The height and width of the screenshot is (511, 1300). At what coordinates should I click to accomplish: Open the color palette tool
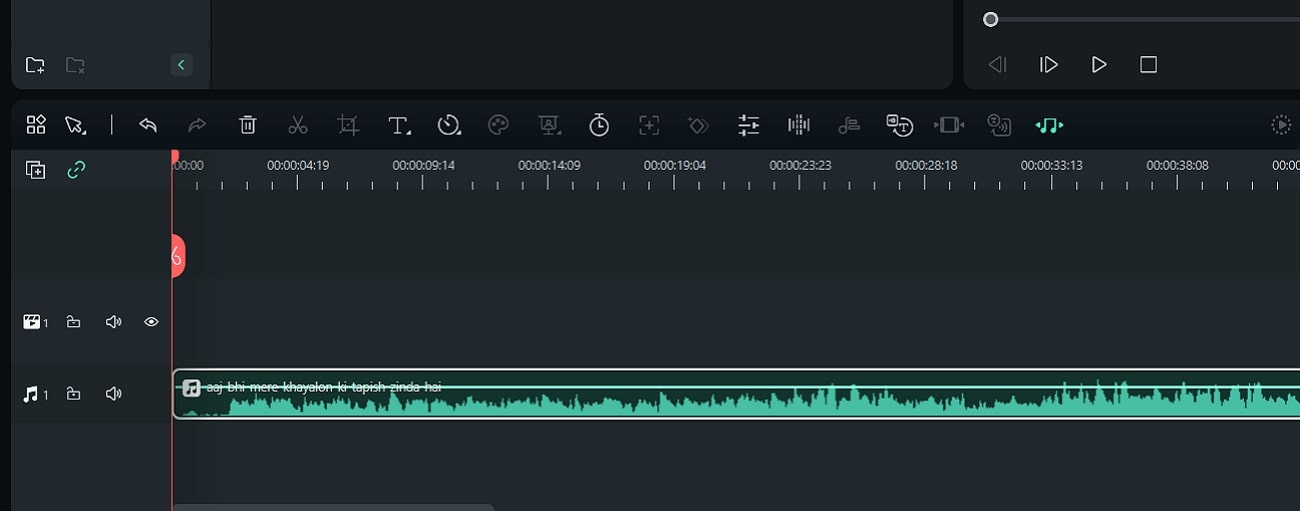click(498, 125)
